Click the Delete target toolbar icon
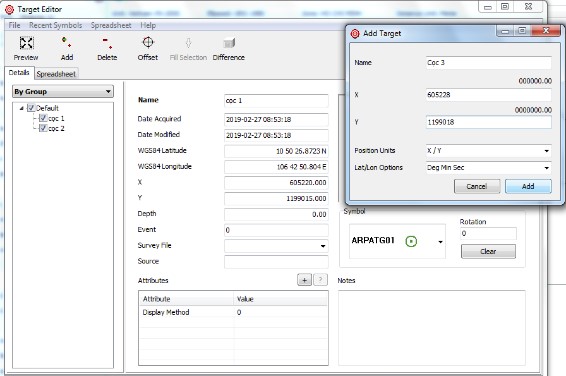This screenshot has width=566, height=376. pyautogui.click(x=107, y=48)
